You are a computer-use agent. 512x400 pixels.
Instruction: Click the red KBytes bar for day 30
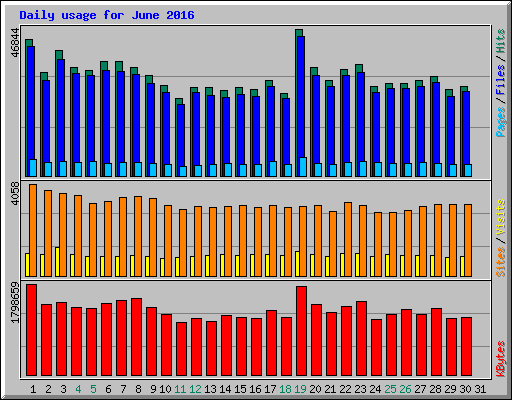(466, 347)
